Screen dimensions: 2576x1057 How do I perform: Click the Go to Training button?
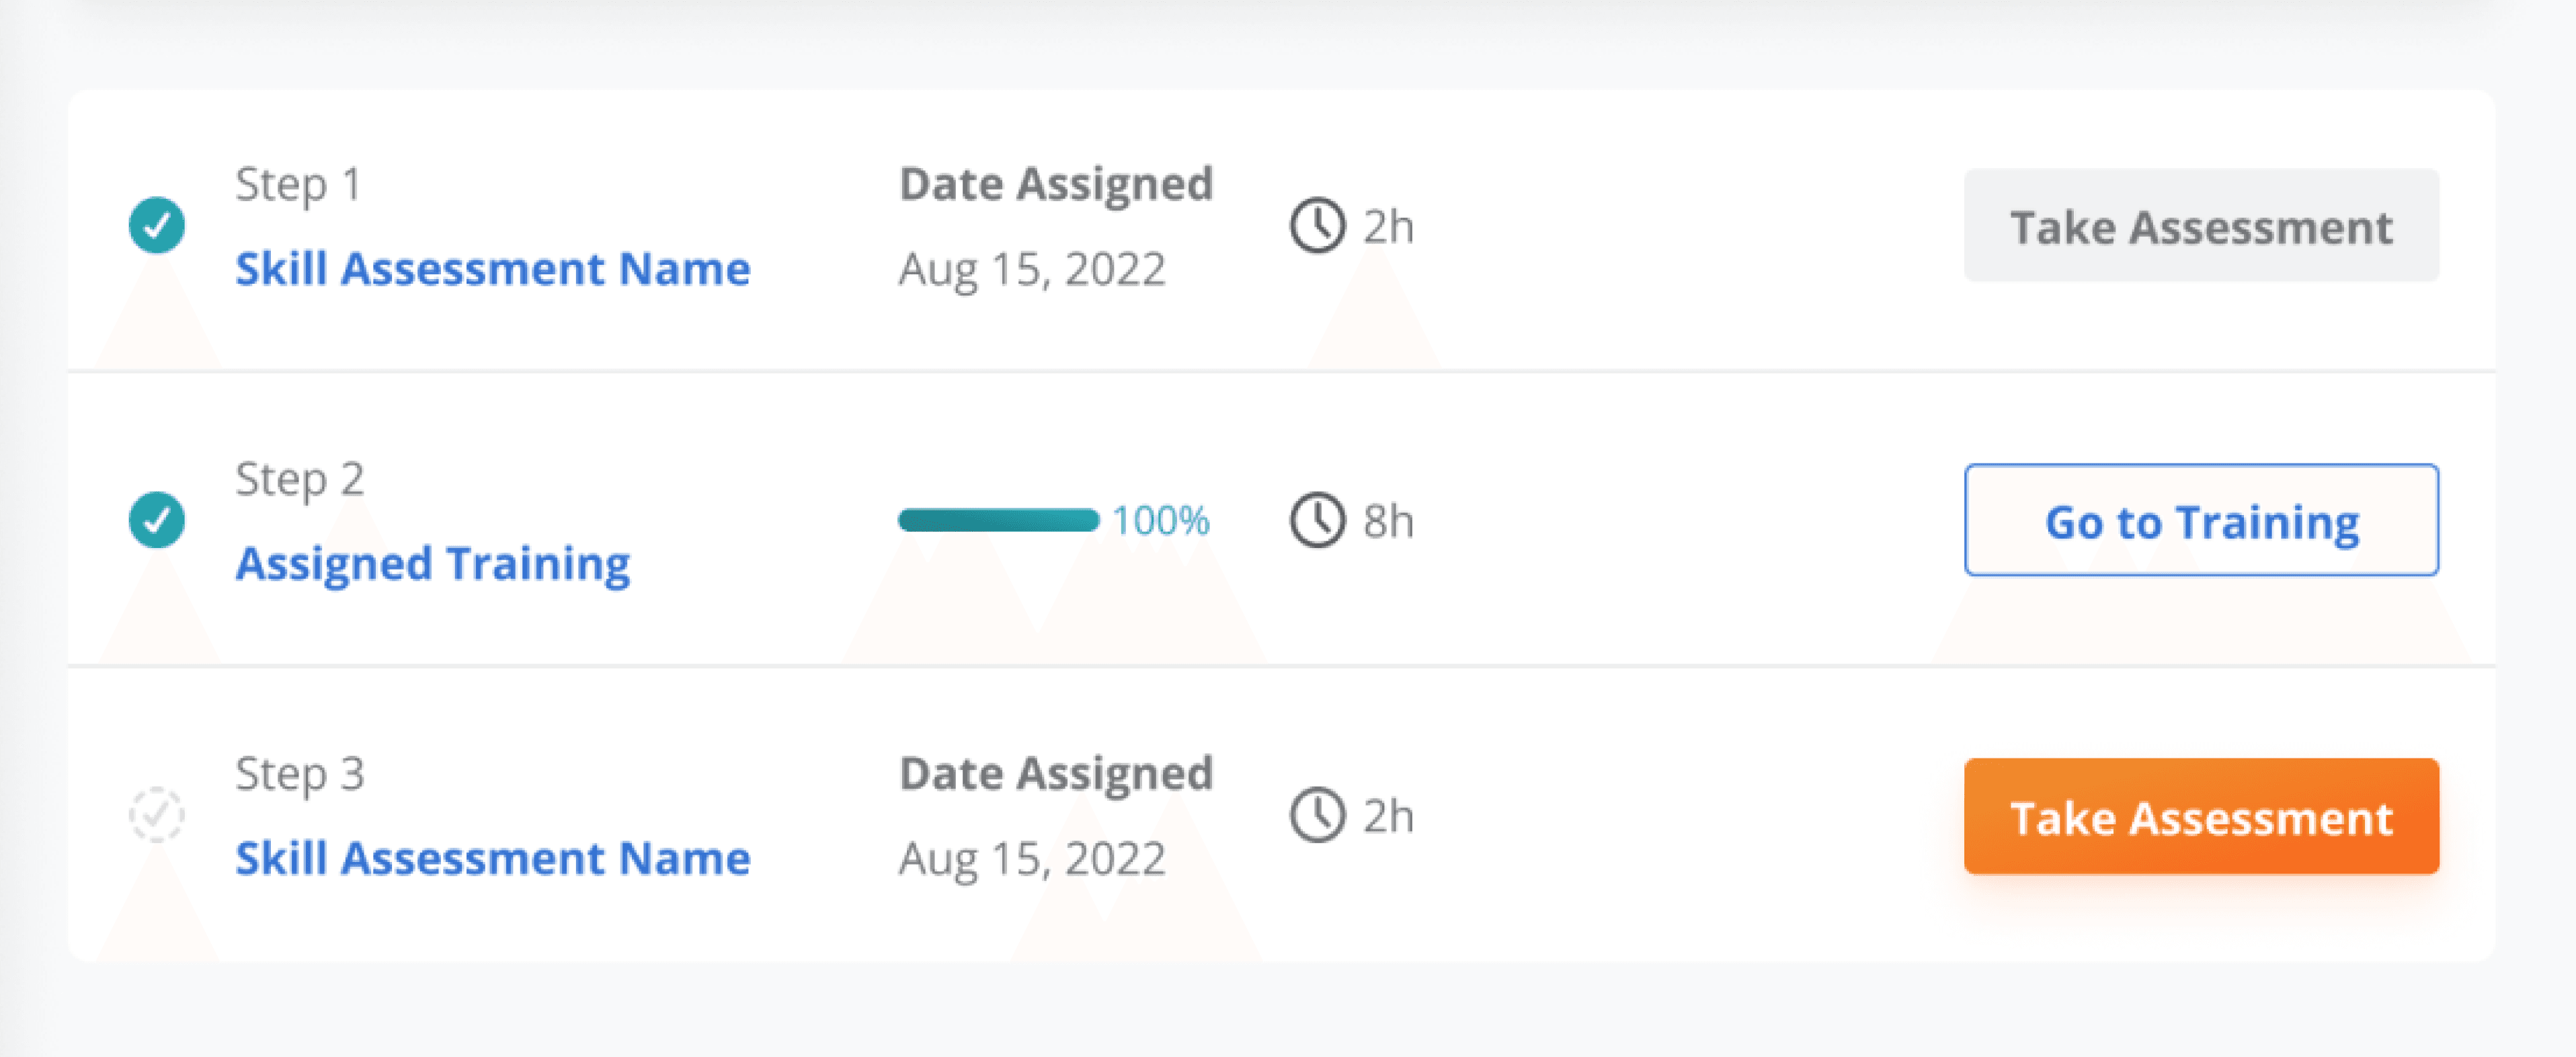2201,520
